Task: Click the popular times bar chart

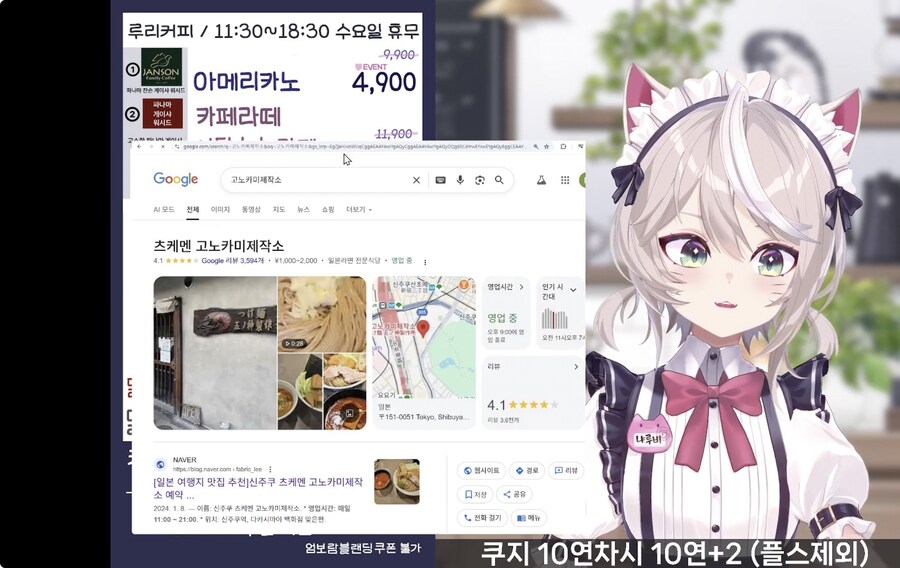Action: pos(554,319)
